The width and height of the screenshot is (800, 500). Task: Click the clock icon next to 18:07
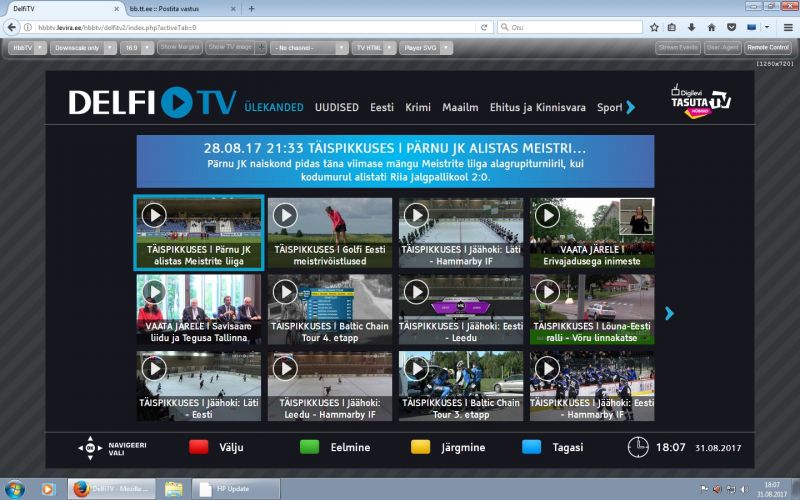tap(638, 447)
